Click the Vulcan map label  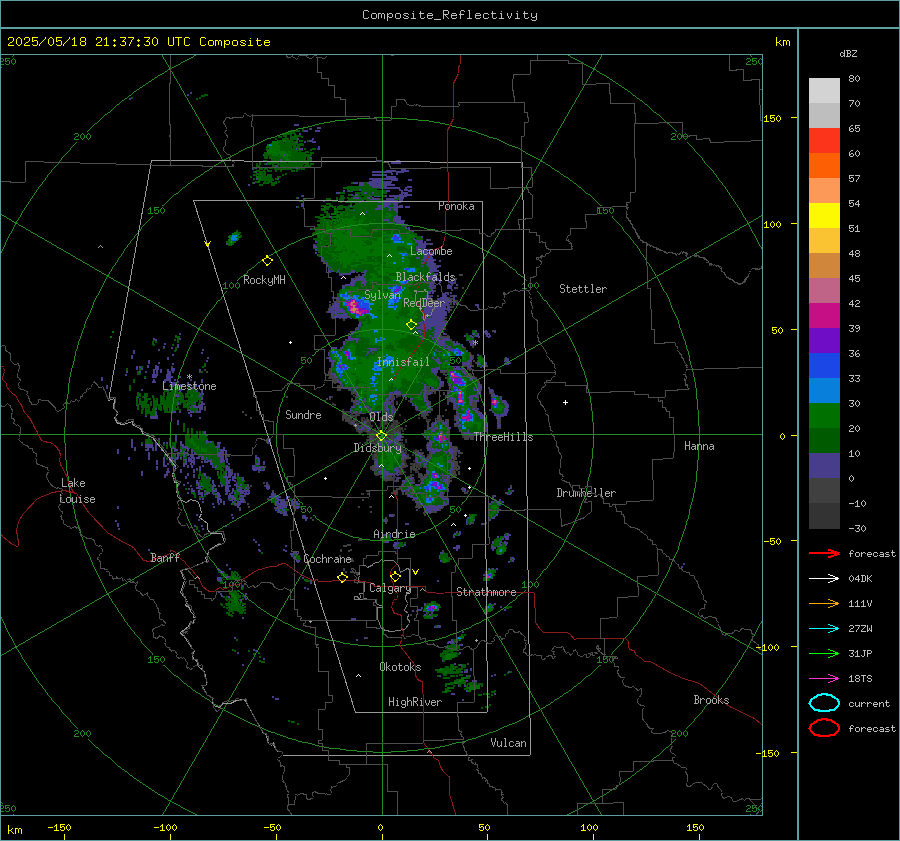[x=508, y=743]
